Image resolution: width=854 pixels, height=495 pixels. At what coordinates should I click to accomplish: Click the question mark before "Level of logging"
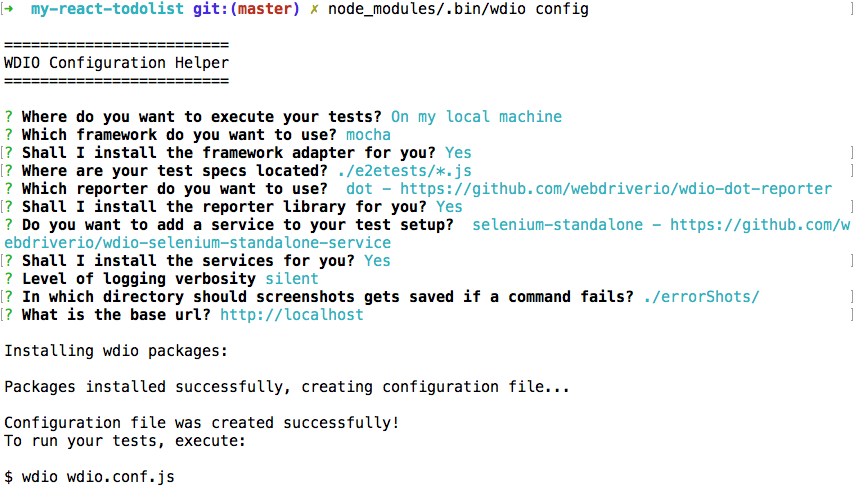point(9,279)
